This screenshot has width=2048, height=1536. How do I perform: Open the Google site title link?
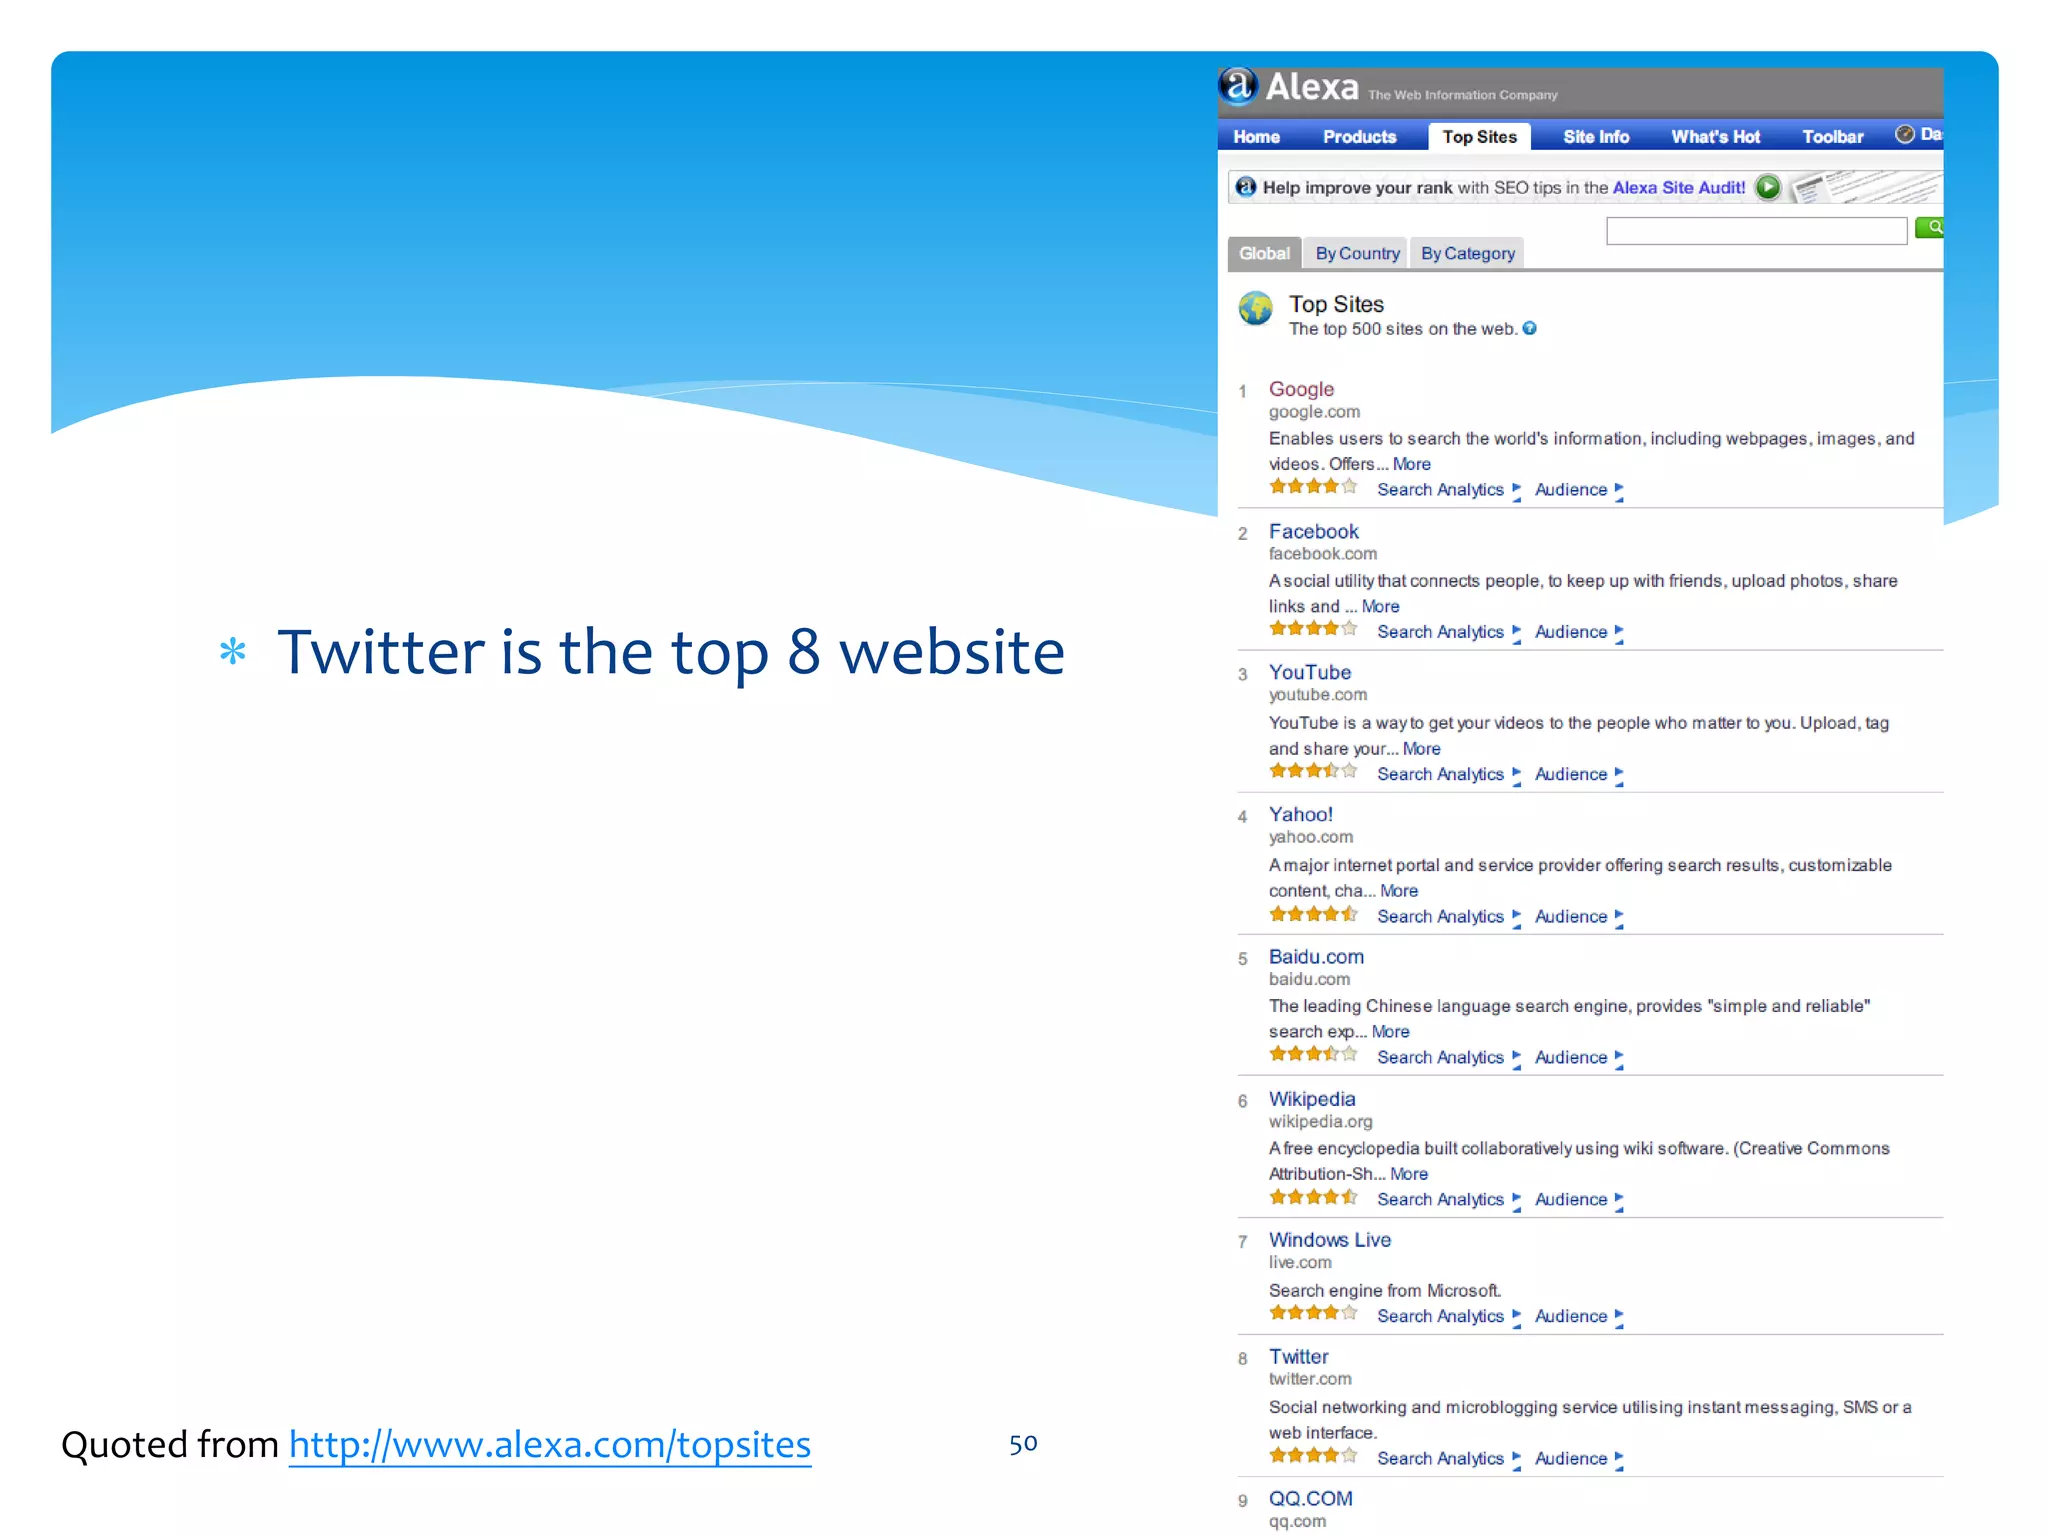[1301, 389]
